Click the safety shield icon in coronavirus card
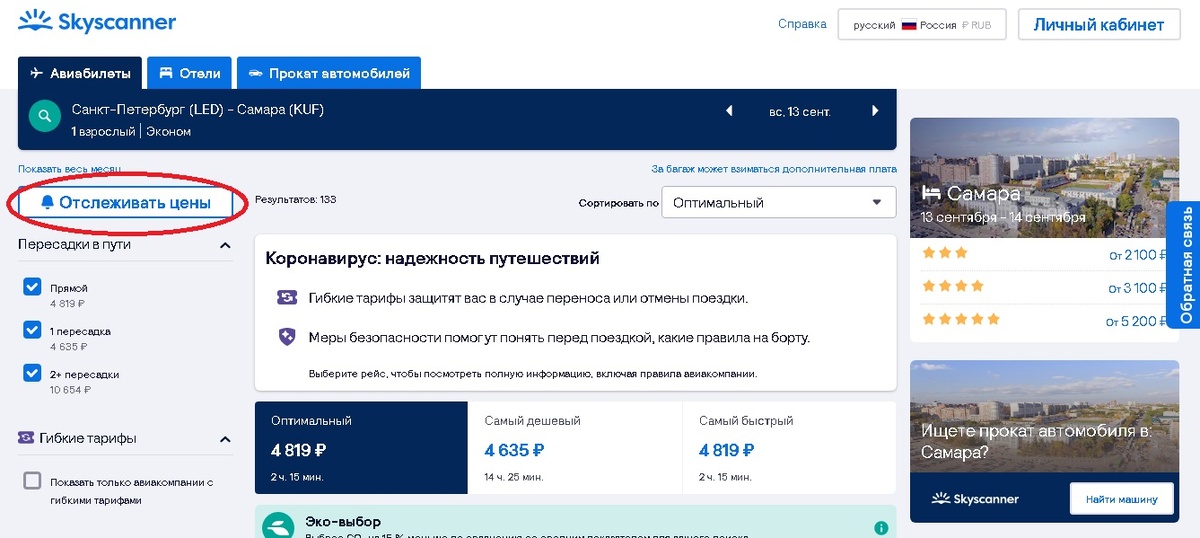The width and height of the screenshot is (1200, 538). [x=287, y=337]
